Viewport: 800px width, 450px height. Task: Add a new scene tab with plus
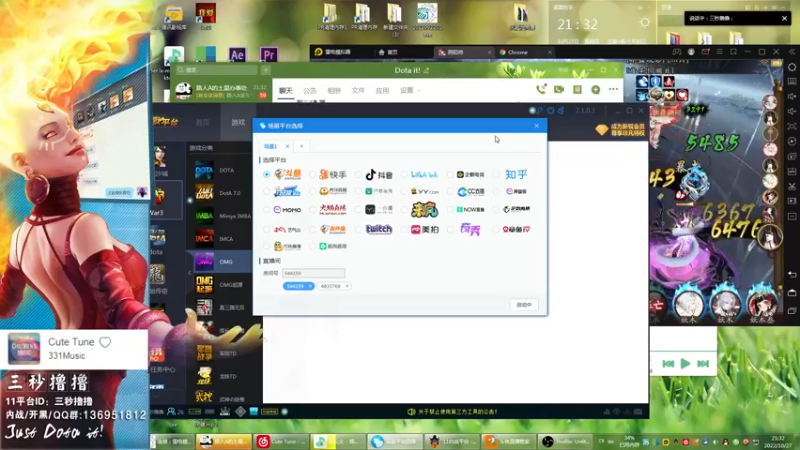302,146
